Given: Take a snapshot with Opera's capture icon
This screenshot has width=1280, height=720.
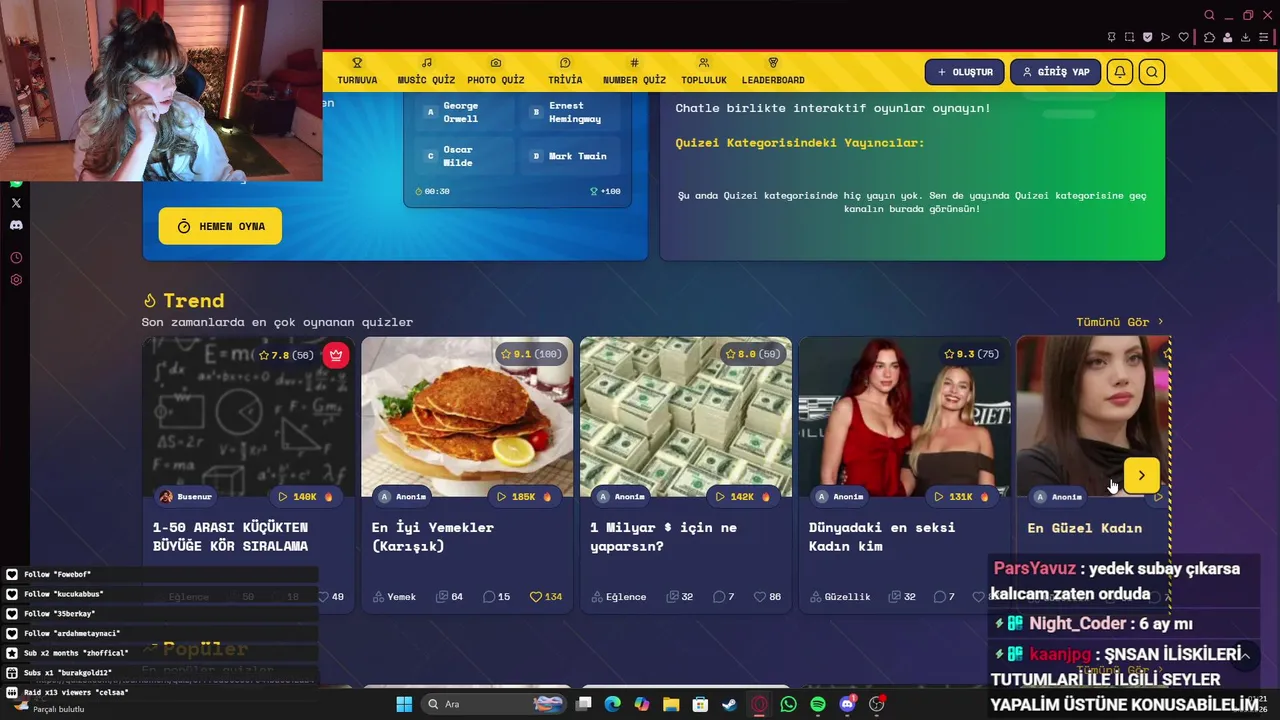Looking at the screenshot, I should click(x=1129, y=37).
